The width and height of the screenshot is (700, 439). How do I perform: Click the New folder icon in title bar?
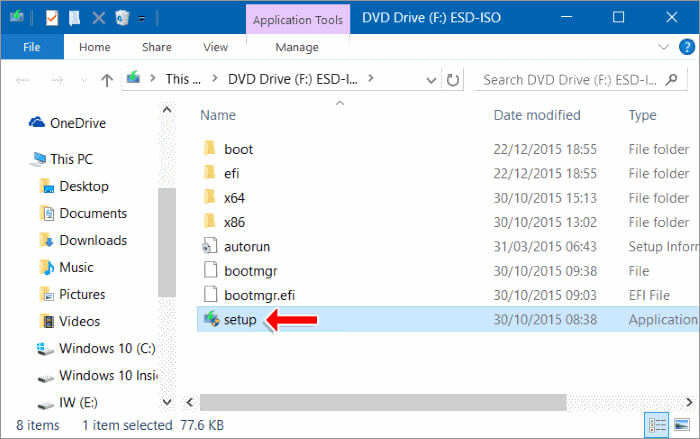[x=75, y=18]
